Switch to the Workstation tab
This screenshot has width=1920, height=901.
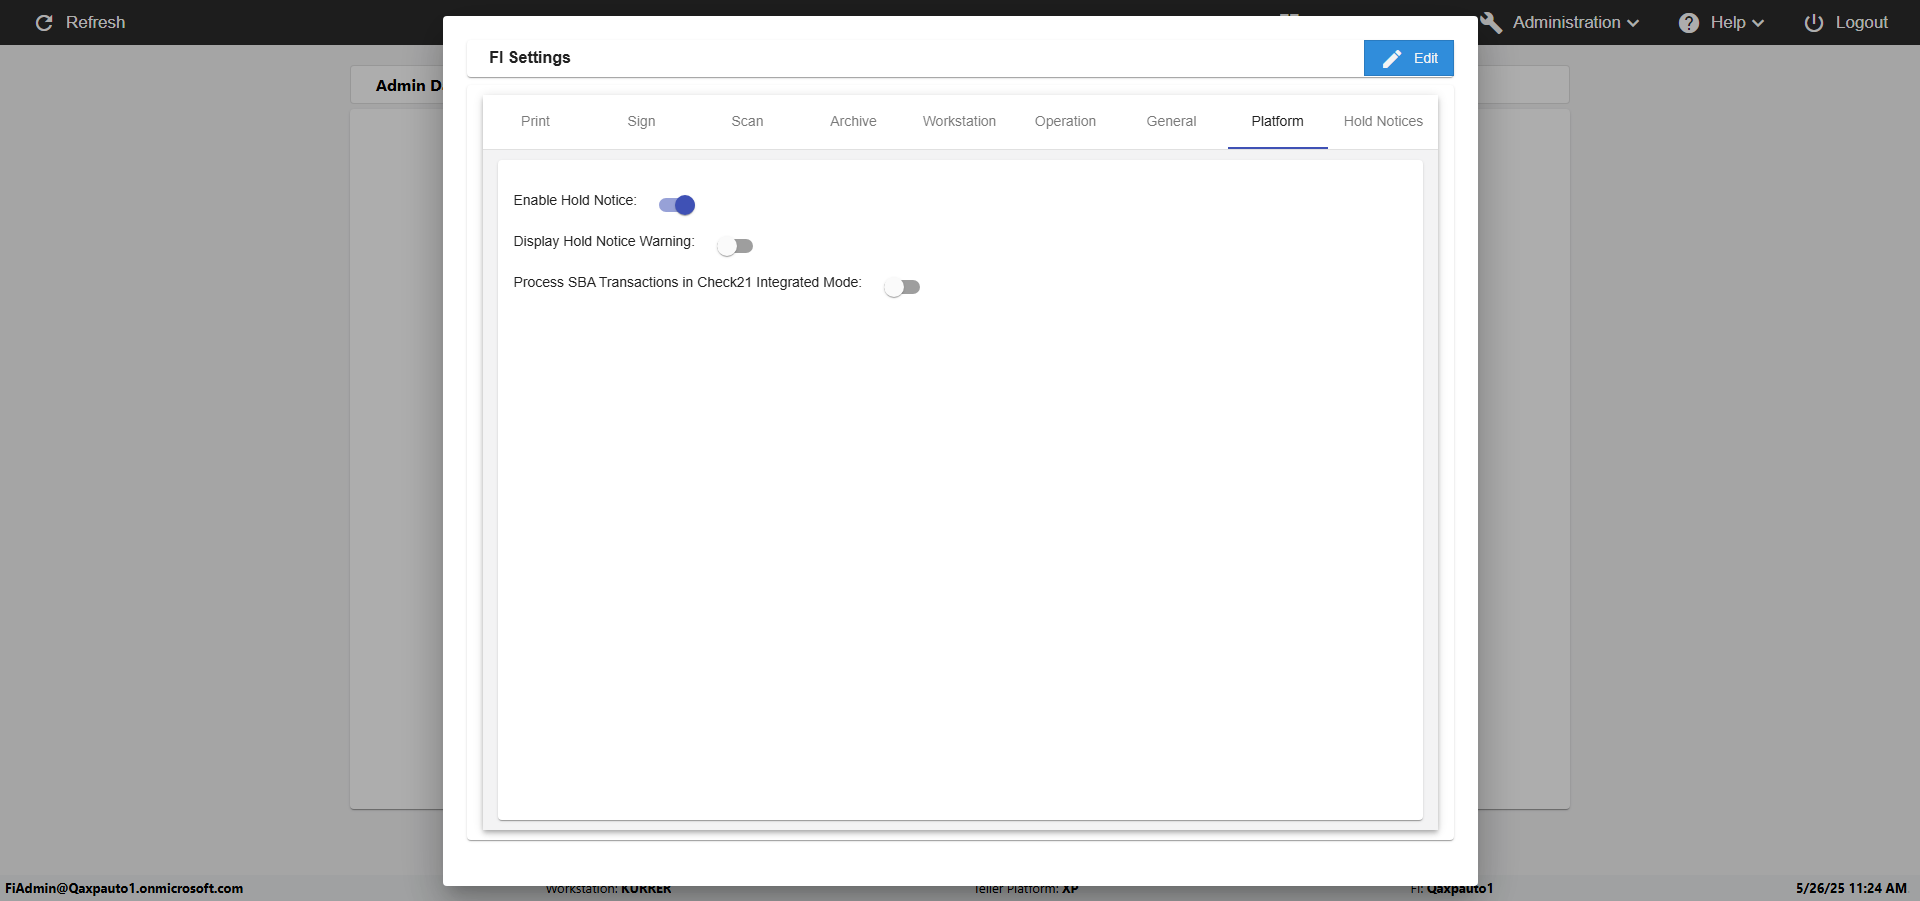[959, 121]
